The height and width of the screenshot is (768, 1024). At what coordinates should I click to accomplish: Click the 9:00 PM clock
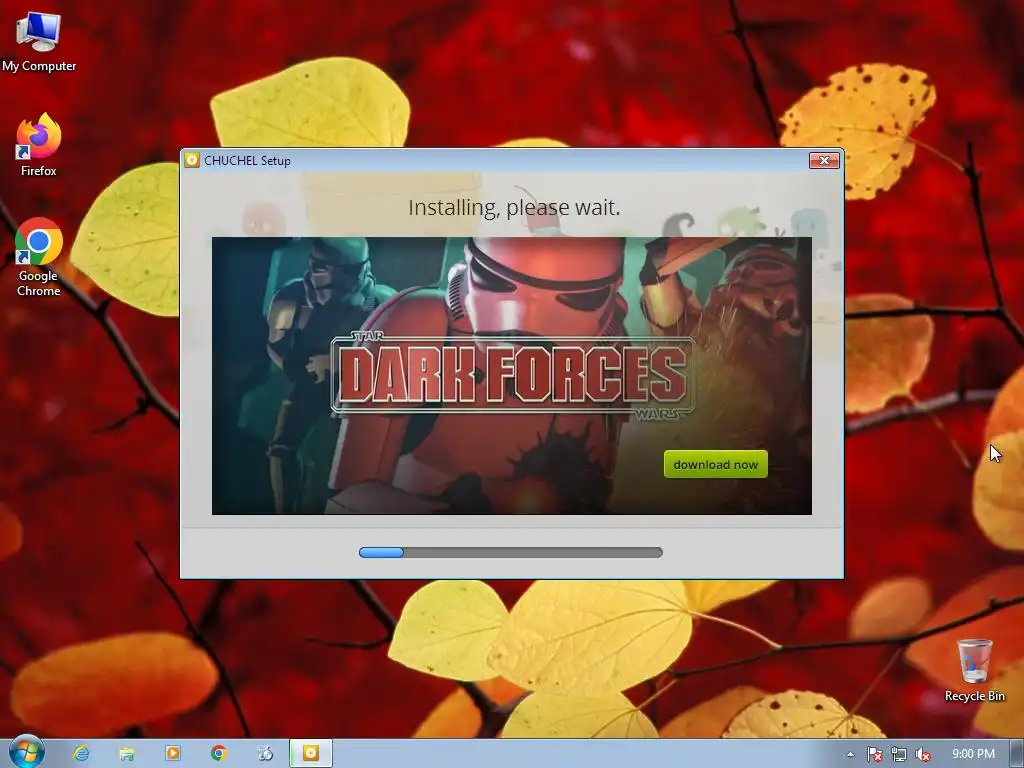pos(973,754)
